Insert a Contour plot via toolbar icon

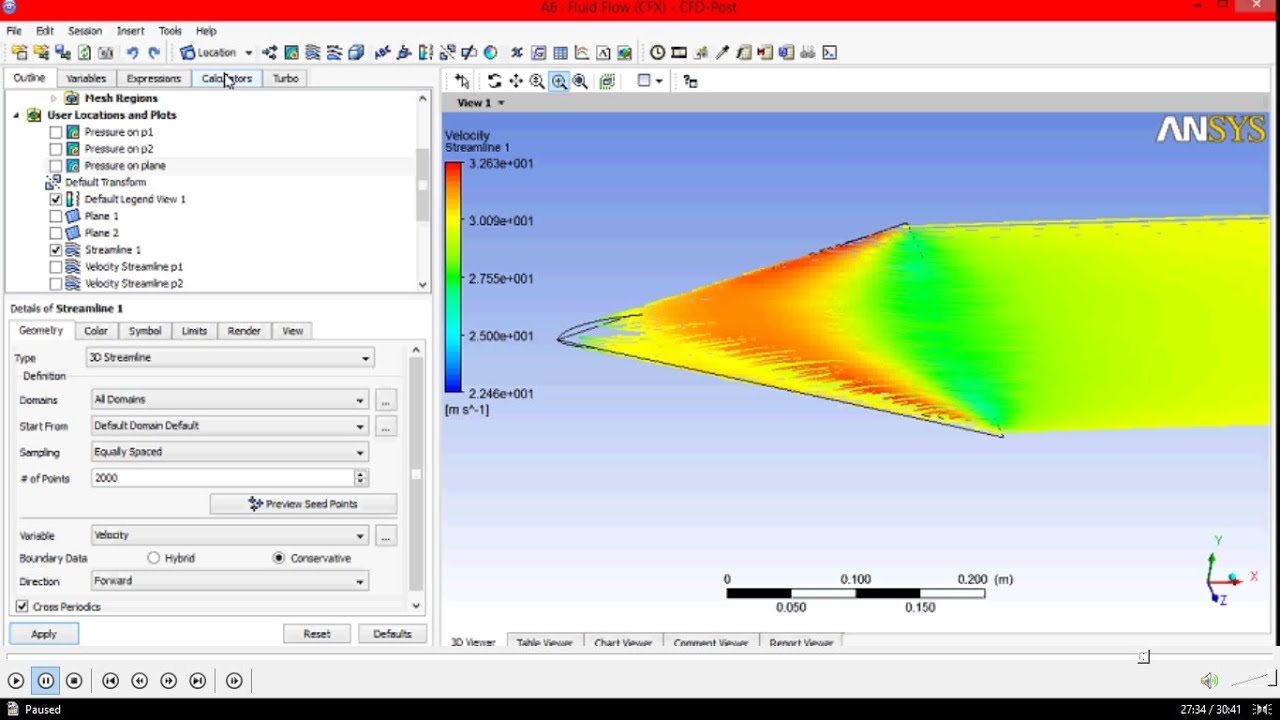coord(291,52)
